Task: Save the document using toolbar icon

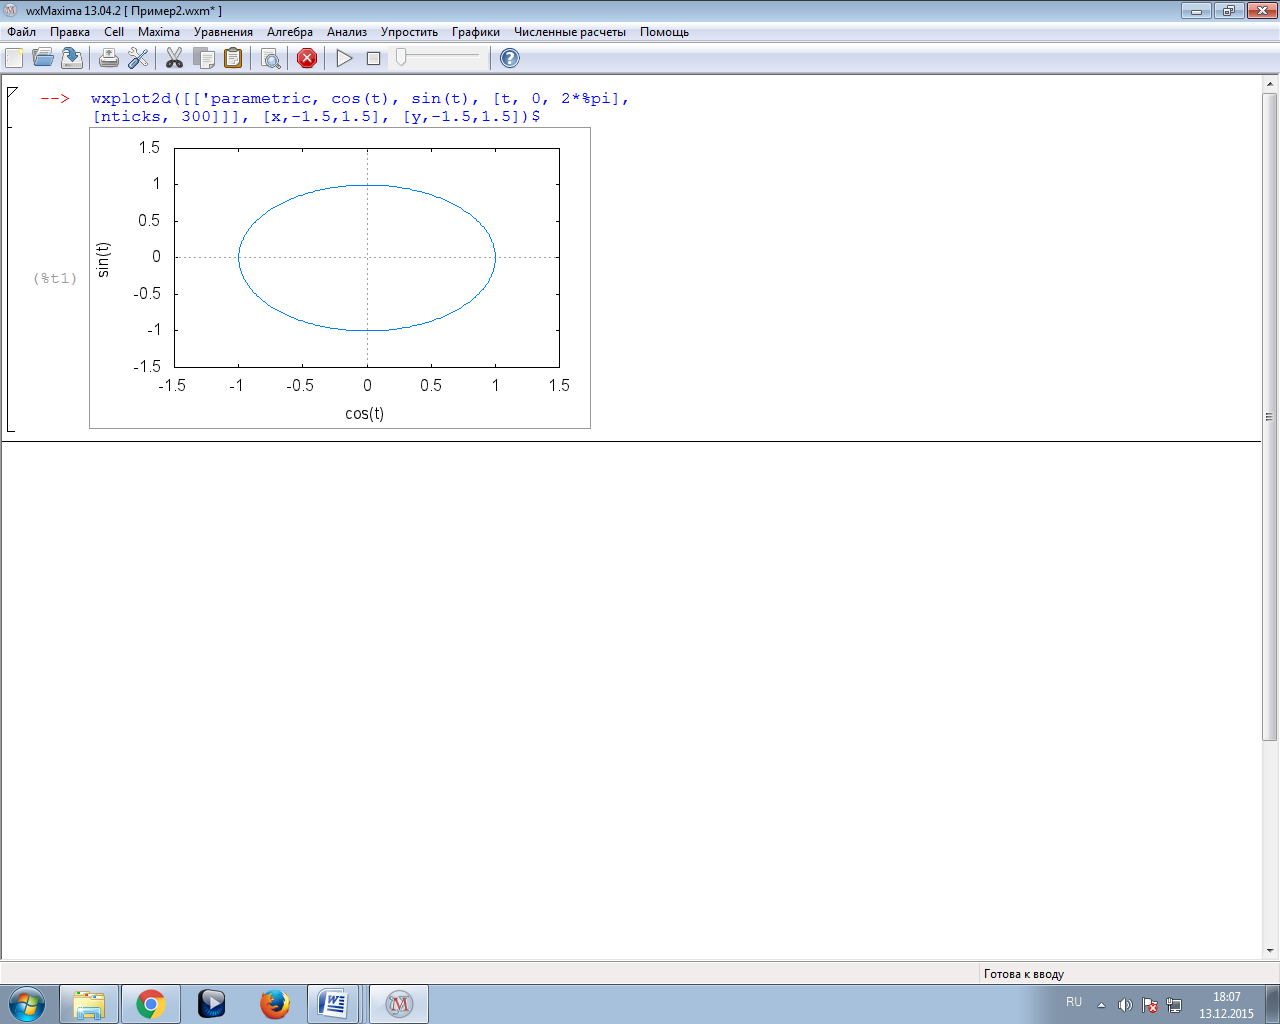Action: coord(72,58)
